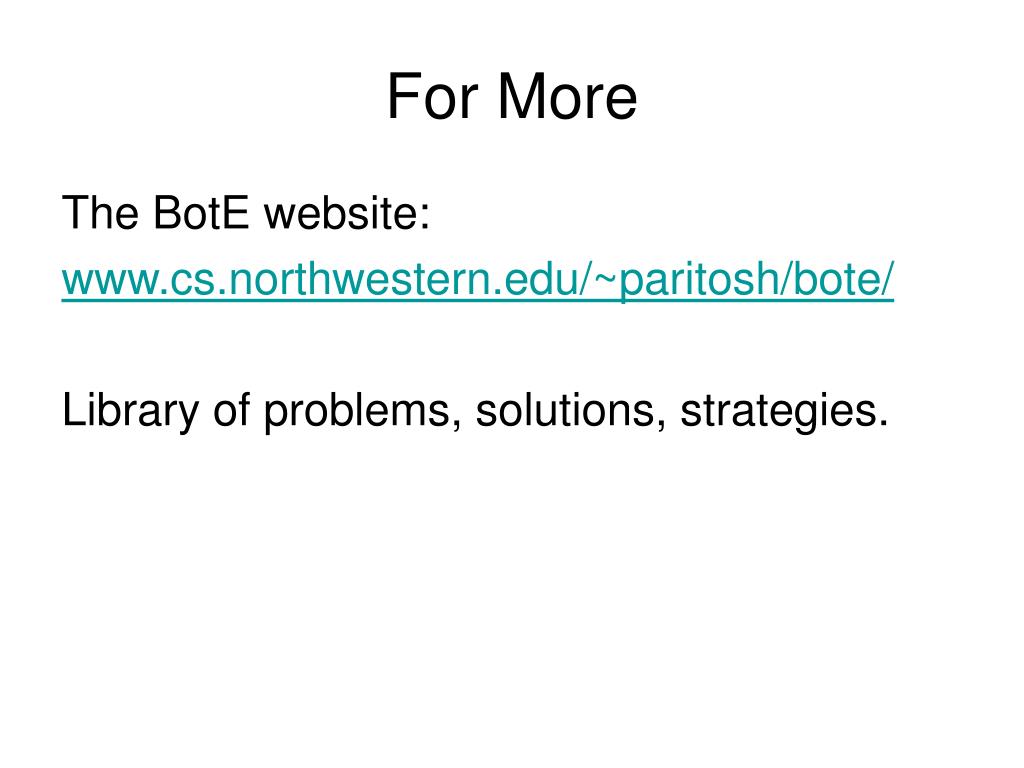Click the word "of" in the last line
This screenshot has width=1024, height=768.
pos(232,409)
